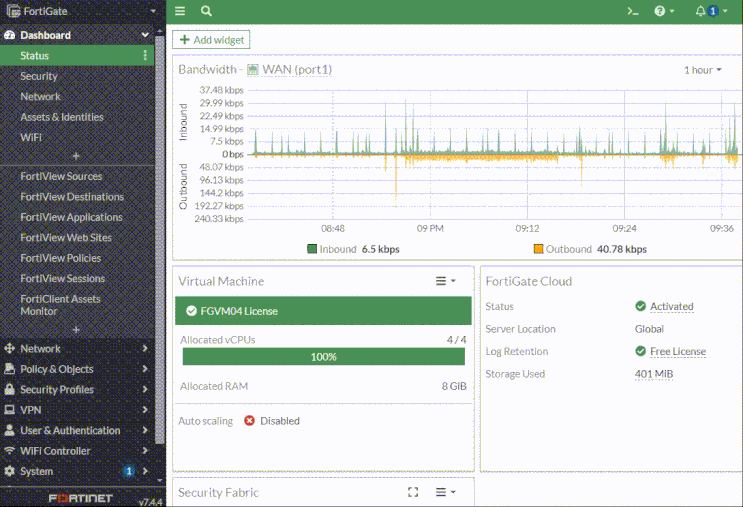743x507 pixels.
Task: Click the WAN (port1) interface link
Action: (x=297, y=69)
